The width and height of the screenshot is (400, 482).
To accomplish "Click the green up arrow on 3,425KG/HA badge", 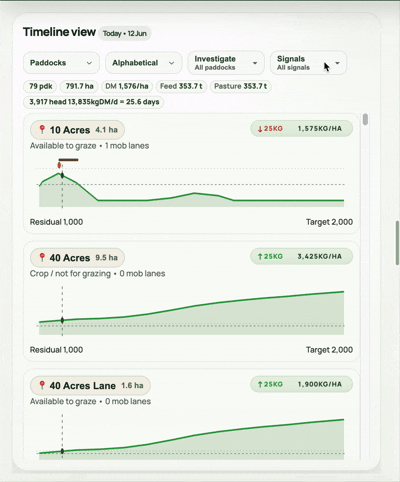I will pos(260,256).
